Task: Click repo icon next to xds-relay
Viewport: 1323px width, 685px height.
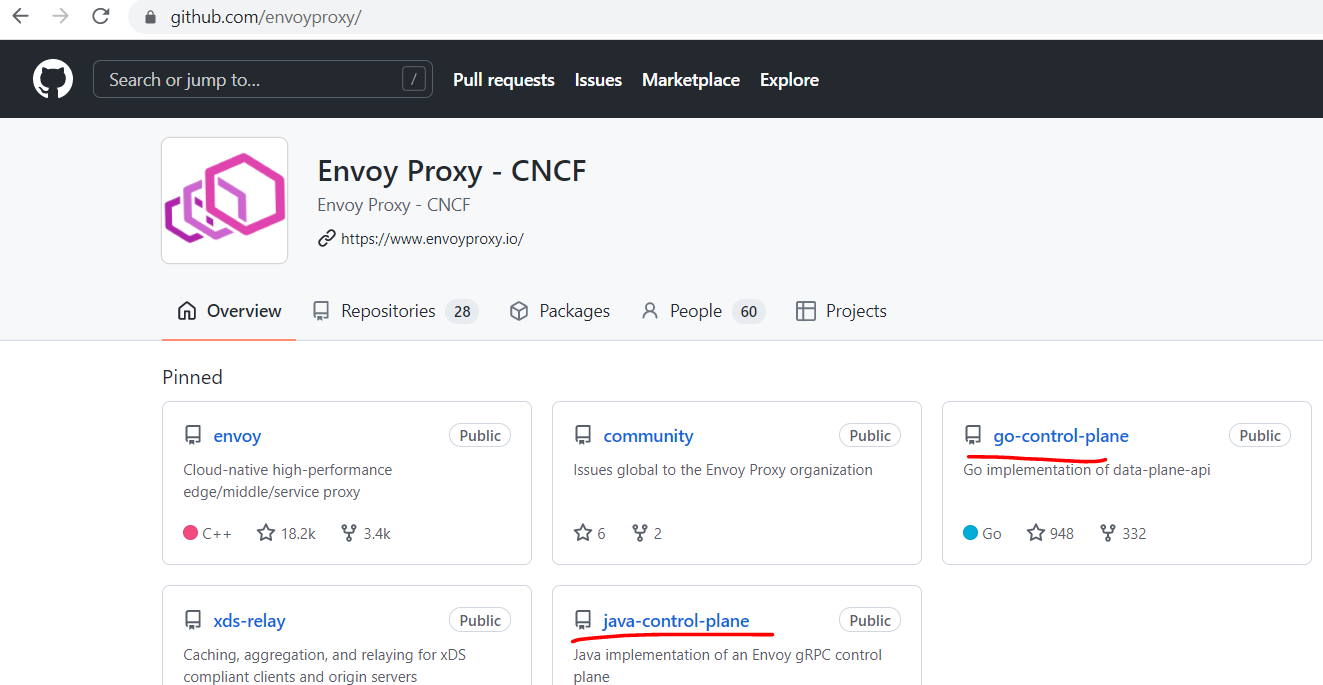Action: 193,620
